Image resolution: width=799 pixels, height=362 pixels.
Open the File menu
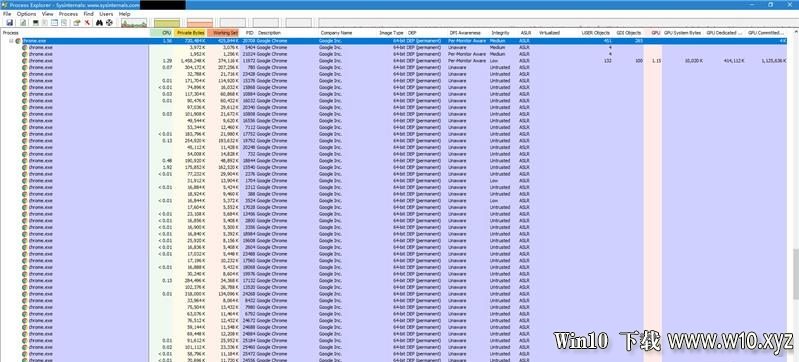[x=7, y=14]
